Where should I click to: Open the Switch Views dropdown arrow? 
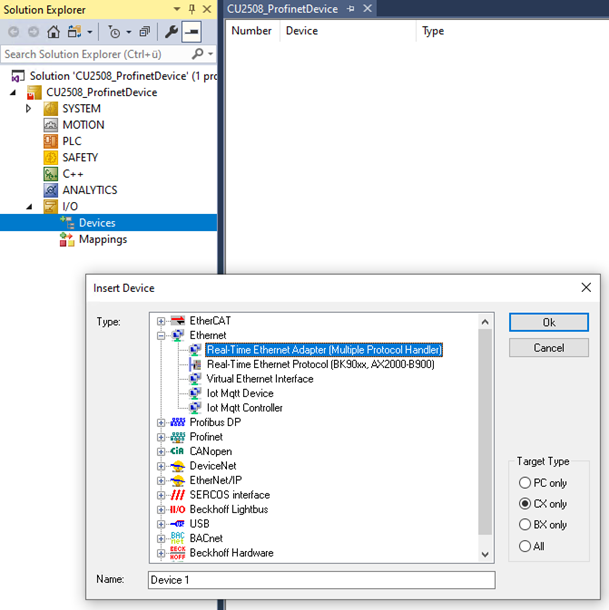pos(90,32)
